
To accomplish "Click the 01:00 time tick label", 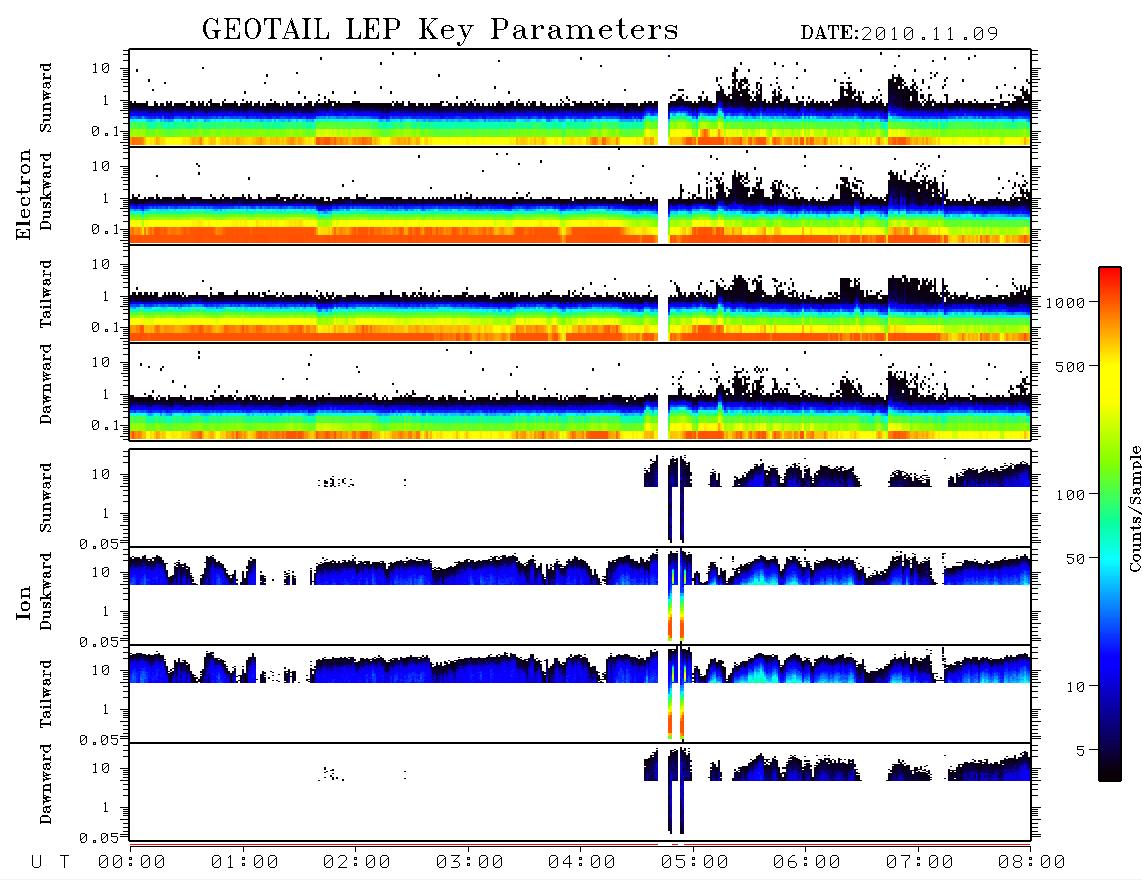I will (245, 862).
